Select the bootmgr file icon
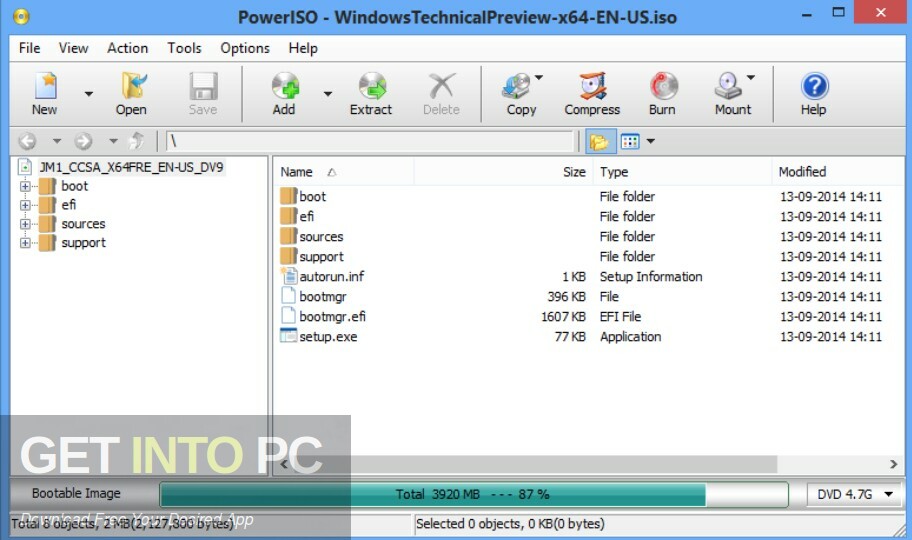The height and width of the screenshot is (540, 912). pos(288,296)
